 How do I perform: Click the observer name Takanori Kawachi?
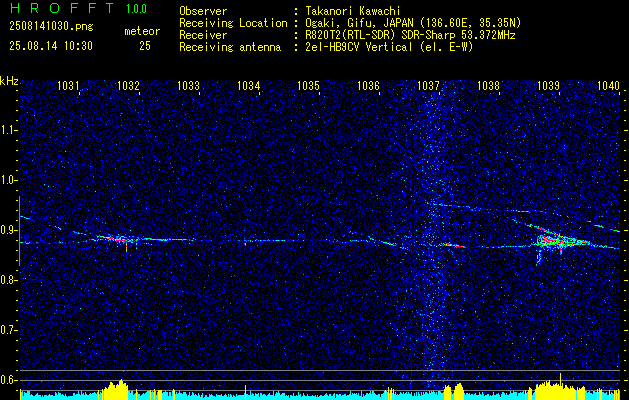pos(353,11)
